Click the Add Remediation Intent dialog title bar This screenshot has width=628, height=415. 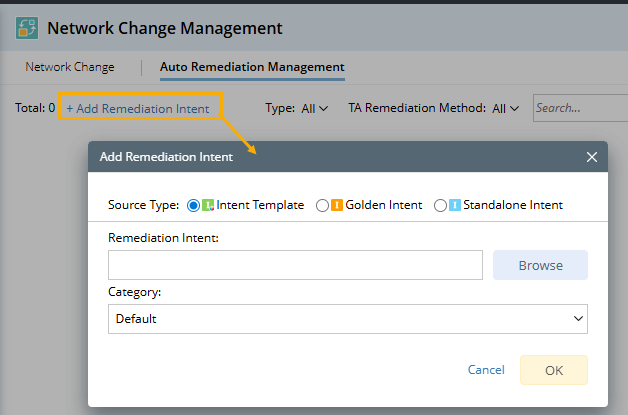[x=330, y=157]
